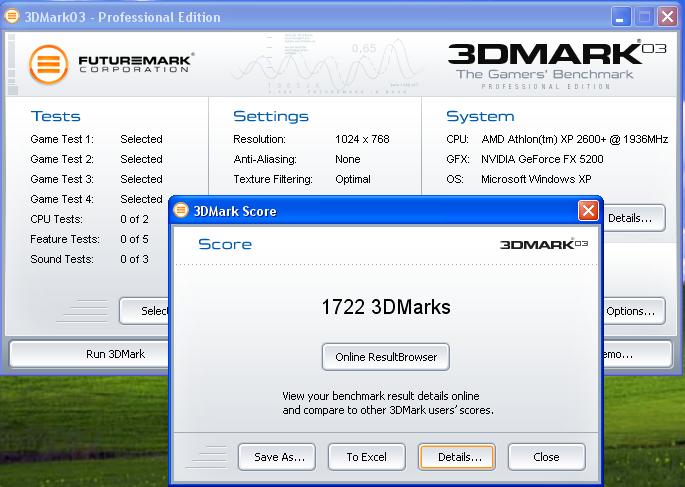Click the Resolution value 1024 x 768
This screenshot has height=487, width=685.
(x=362, y=139)
